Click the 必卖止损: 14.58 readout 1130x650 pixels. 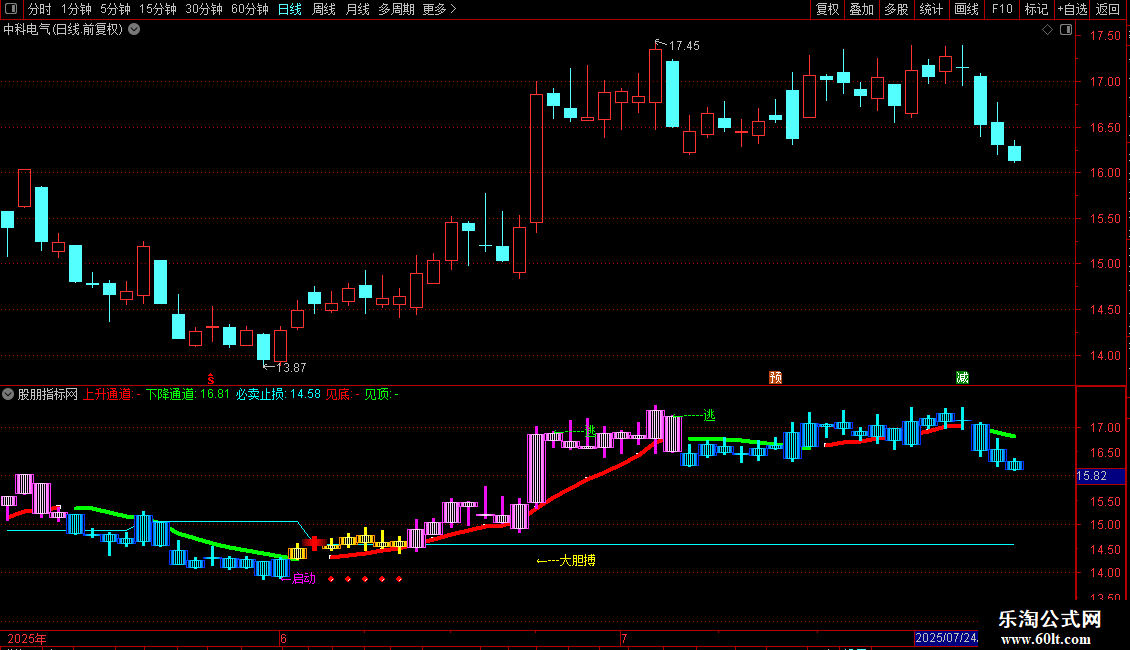[278, 394]
